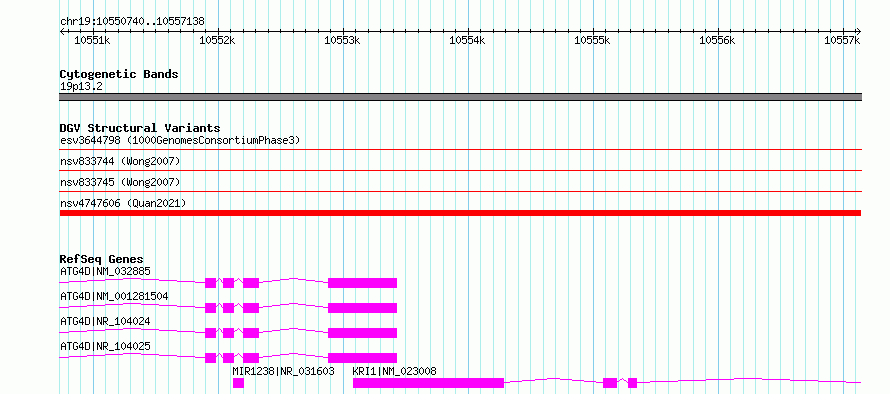890x394 pixels.
Task: Select the MIR1238|NR_031603 gene label
Action: [283, 371]
